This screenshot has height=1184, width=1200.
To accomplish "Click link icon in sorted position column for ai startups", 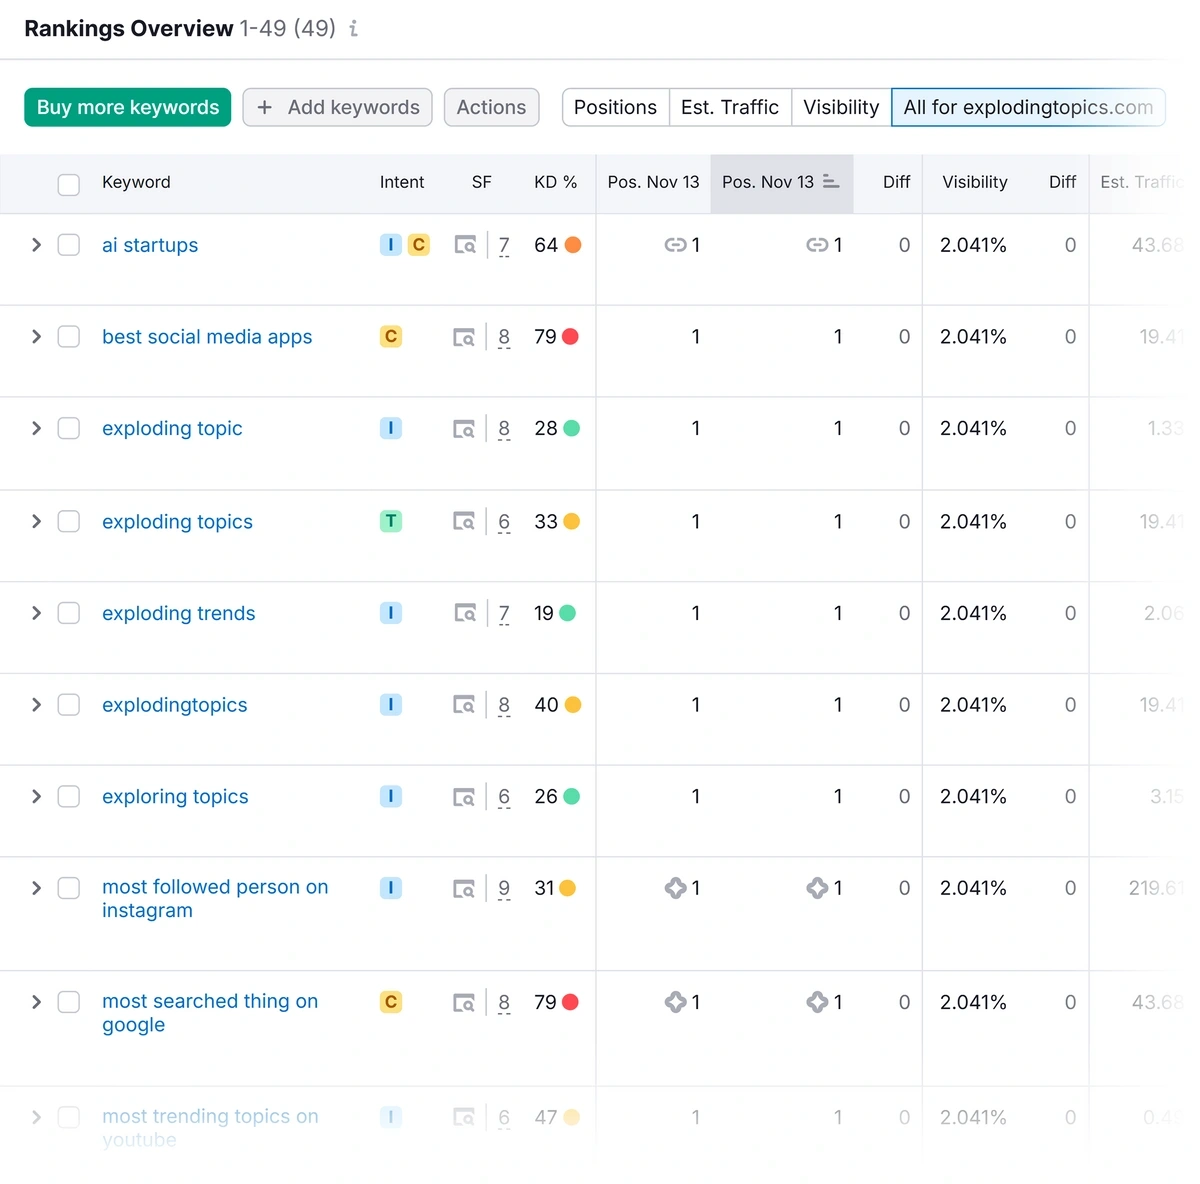I will click(x=817, y=245).
